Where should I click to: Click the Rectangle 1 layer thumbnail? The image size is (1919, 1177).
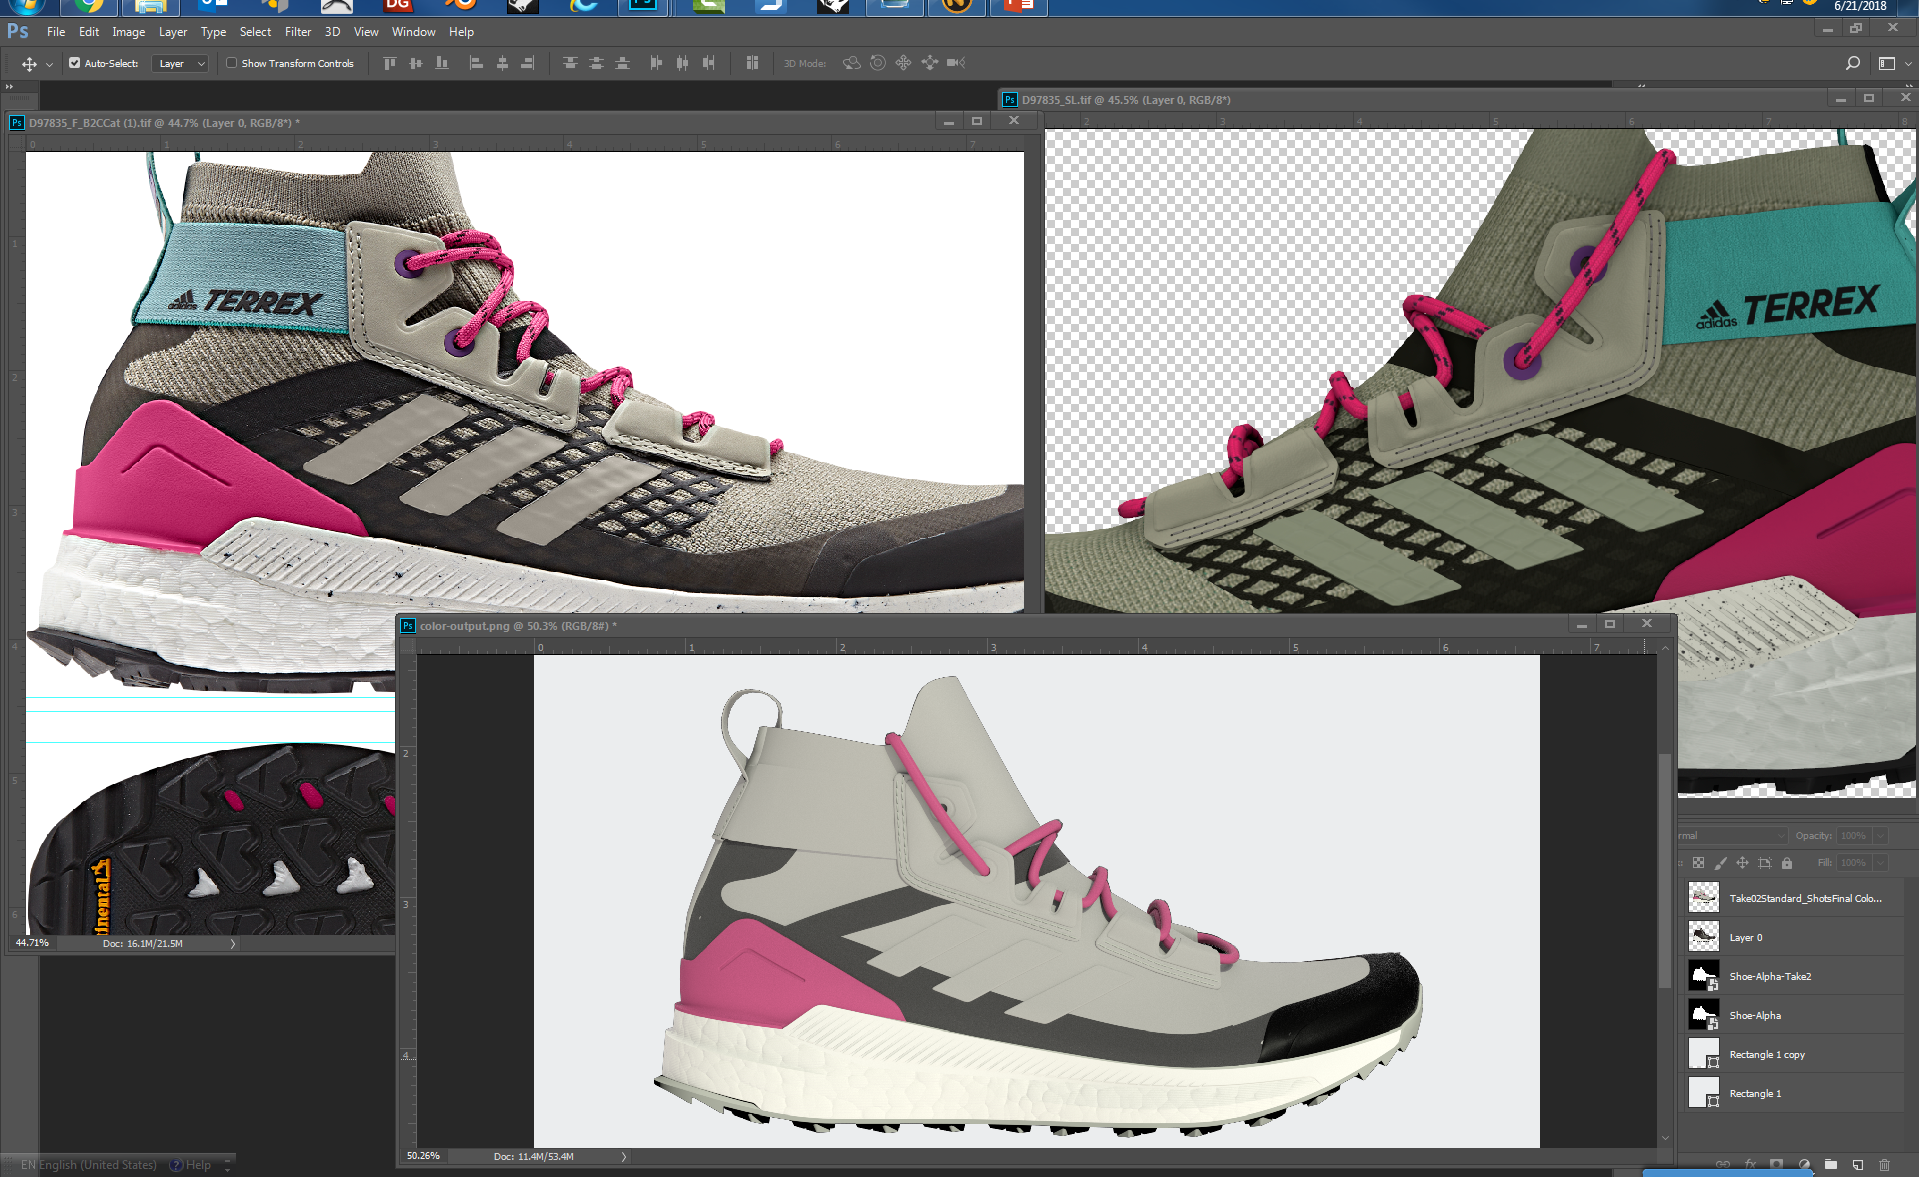tap(1704, 1092)
